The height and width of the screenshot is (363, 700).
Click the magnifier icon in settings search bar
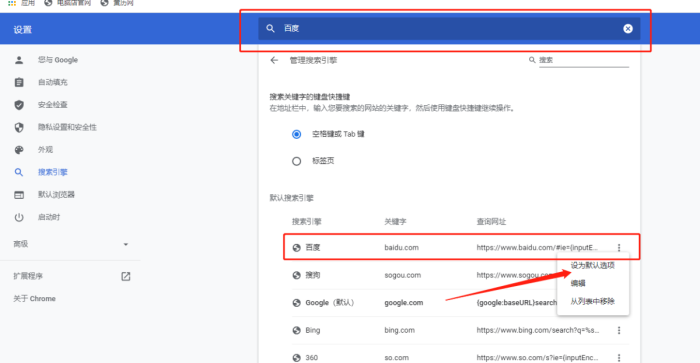click(x=270, y=28)
